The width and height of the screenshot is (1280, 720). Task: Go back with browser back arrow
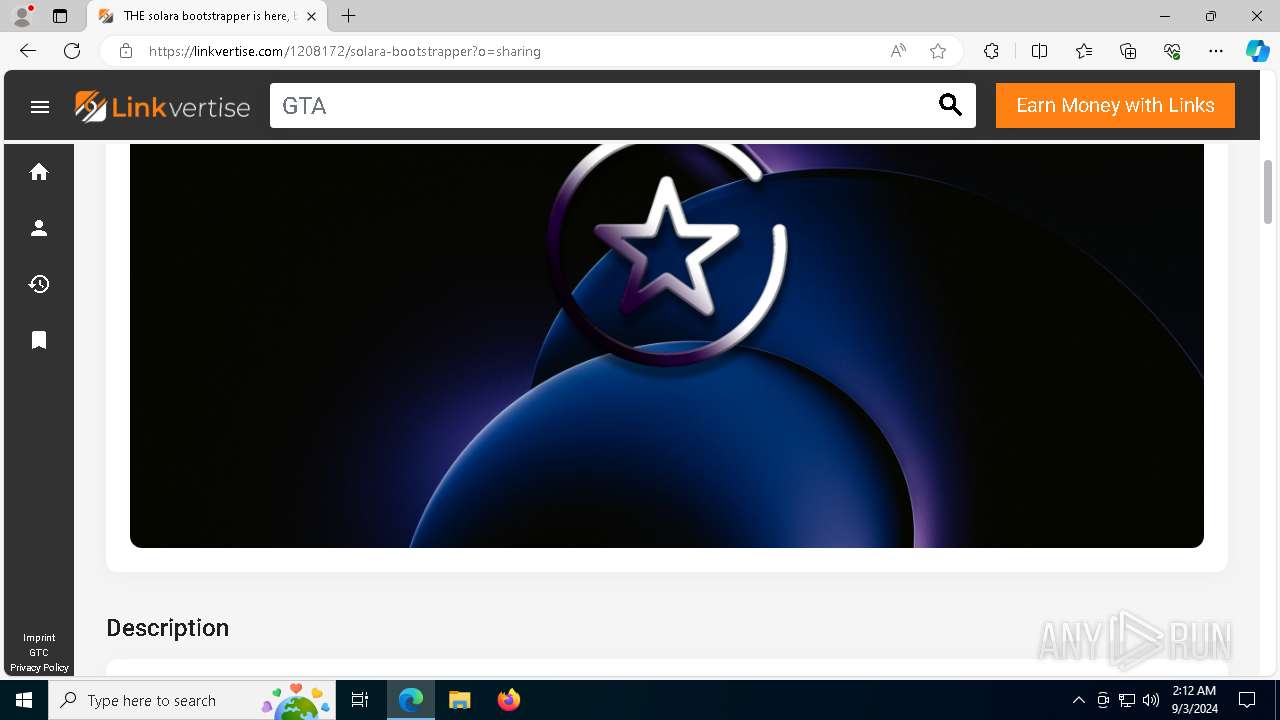coord(28,51)
